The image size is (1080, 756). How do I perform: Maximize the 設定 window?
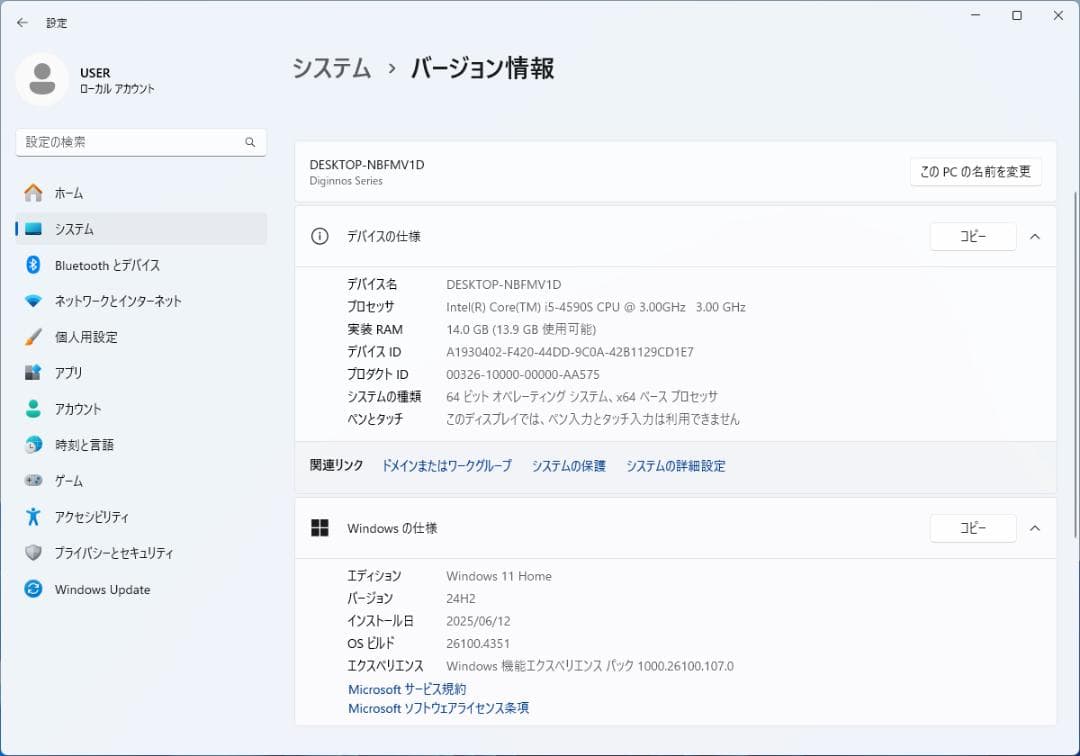click(1017, 15)
